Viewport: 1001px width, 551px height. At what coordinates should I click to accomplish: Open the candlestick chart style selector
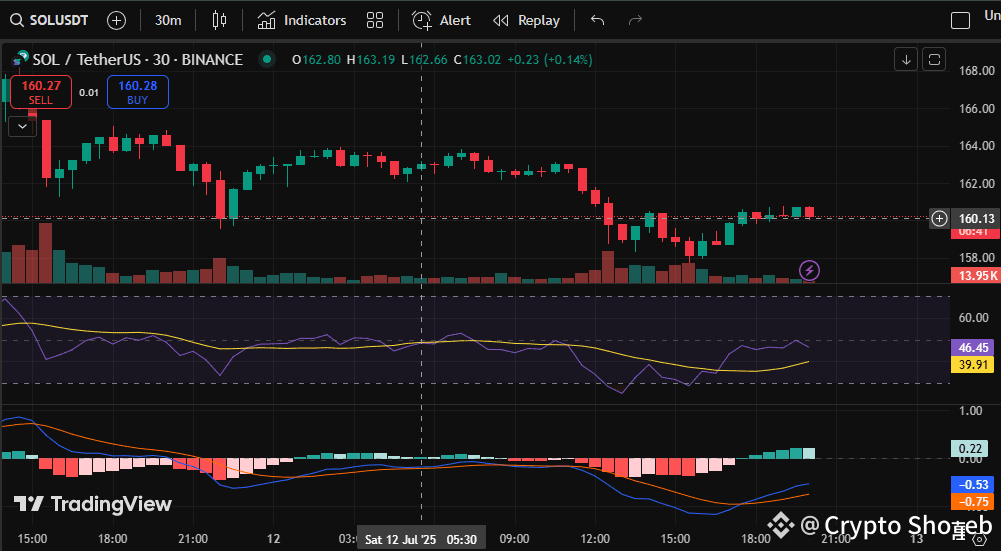220,20
